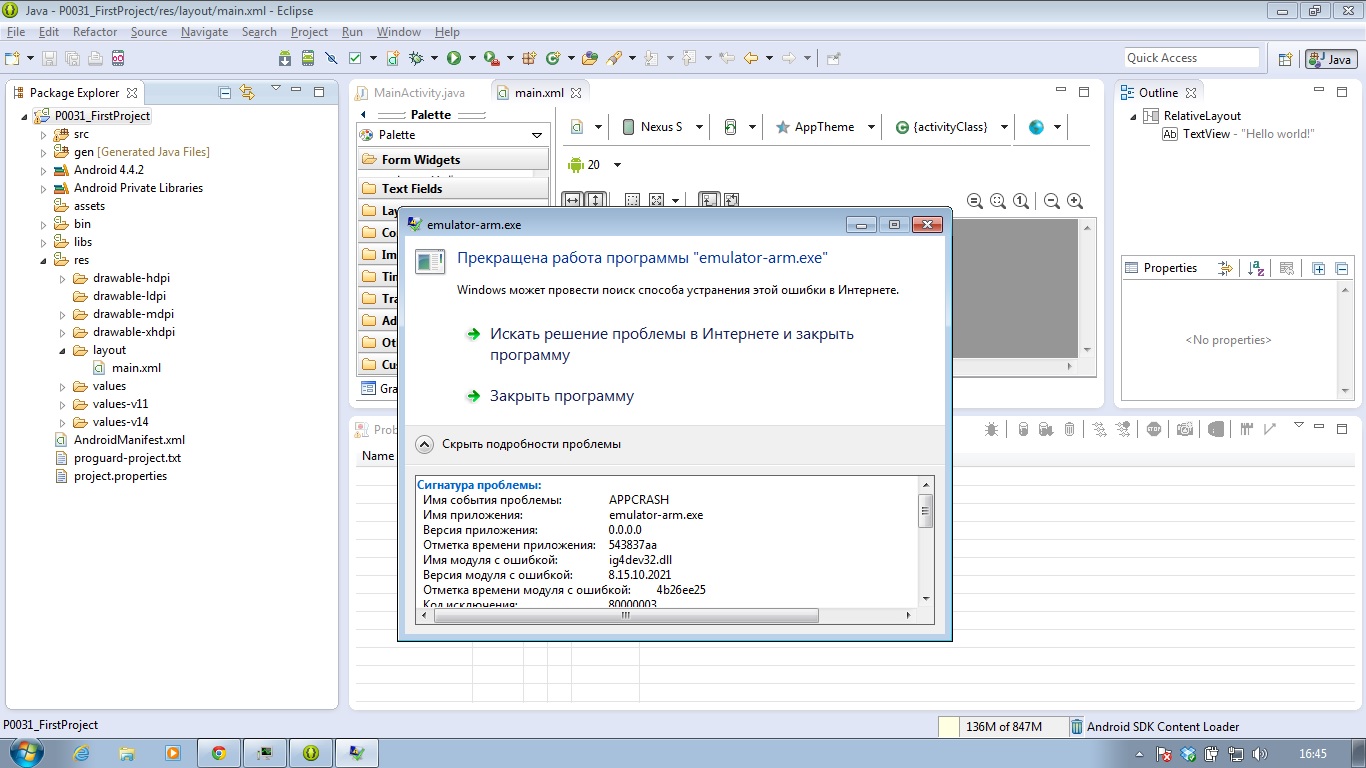1366x768 pixels.
Task: Toggle the zoom-to-fit layout button
Action: tap(998, 200)
